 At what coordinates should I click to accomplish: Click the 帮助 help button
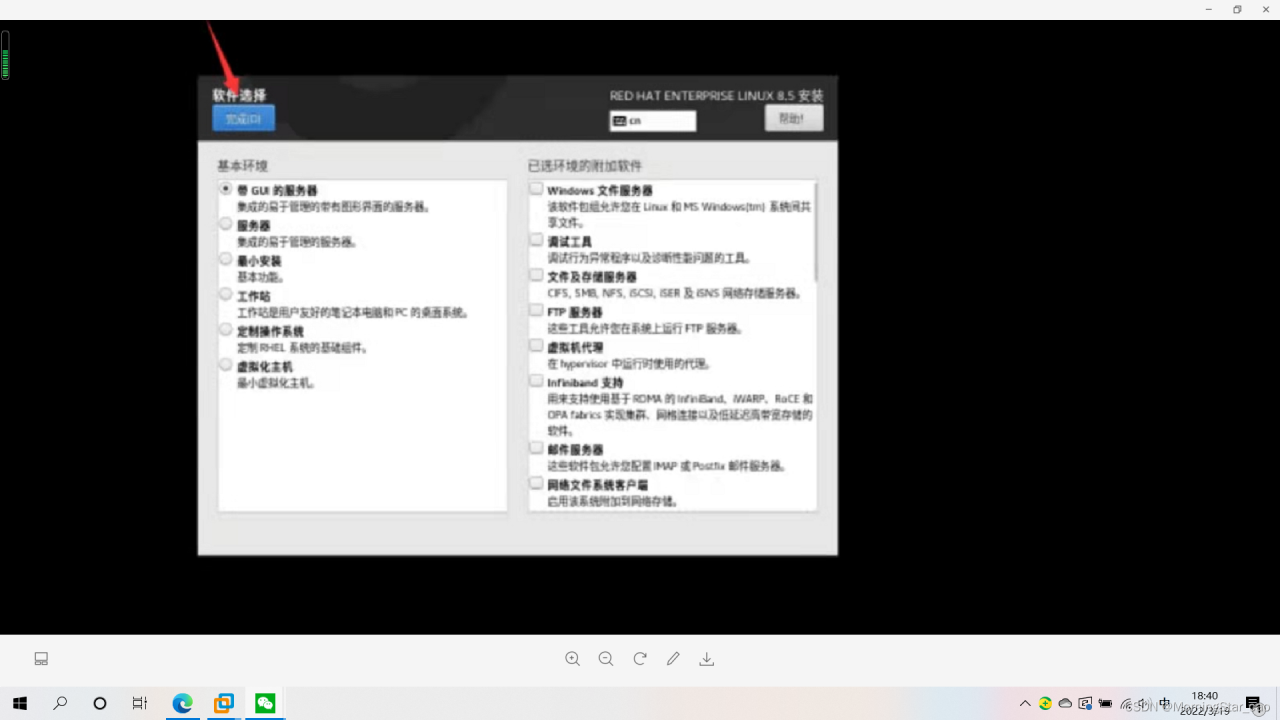pyautogui.click(x=793, y=118)
